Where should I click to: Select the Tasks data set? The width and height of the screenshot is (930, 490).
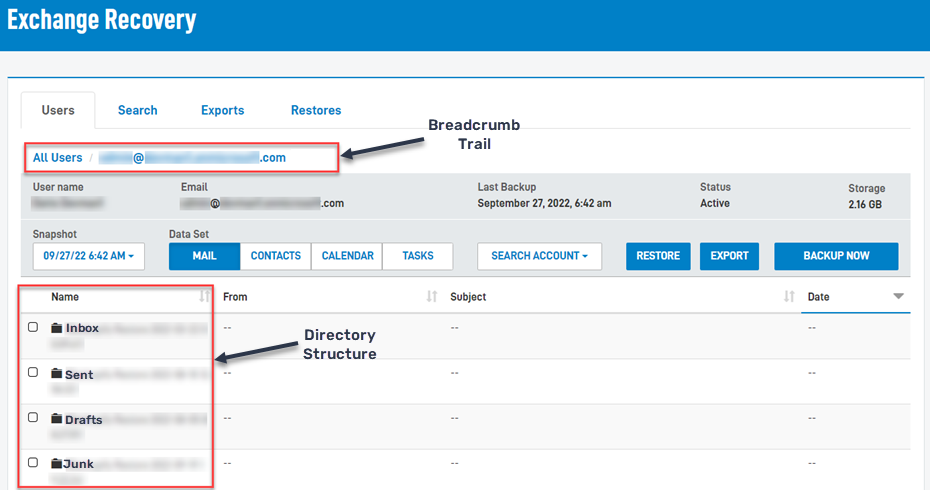[x=418, y=256]
